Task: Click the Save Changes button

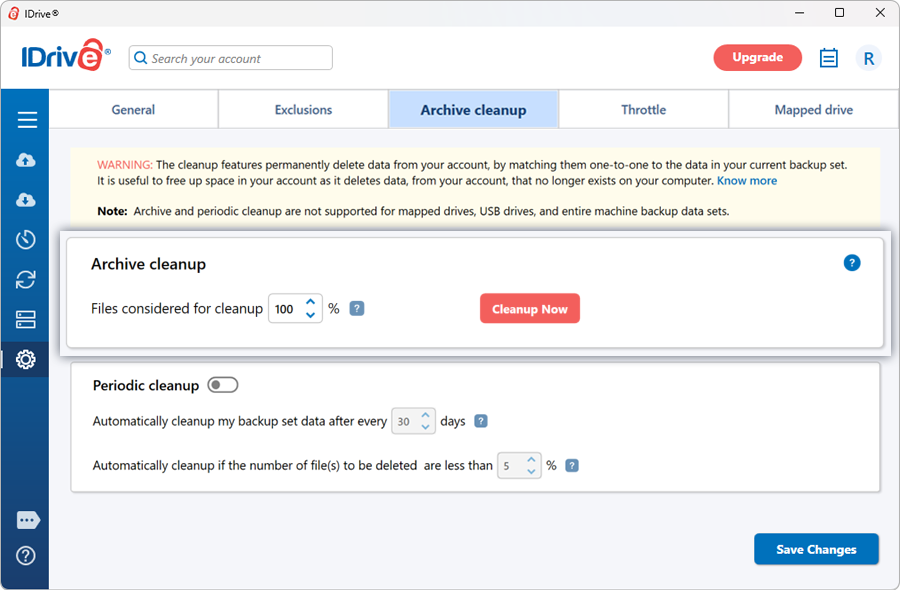Action: point(816,549)
